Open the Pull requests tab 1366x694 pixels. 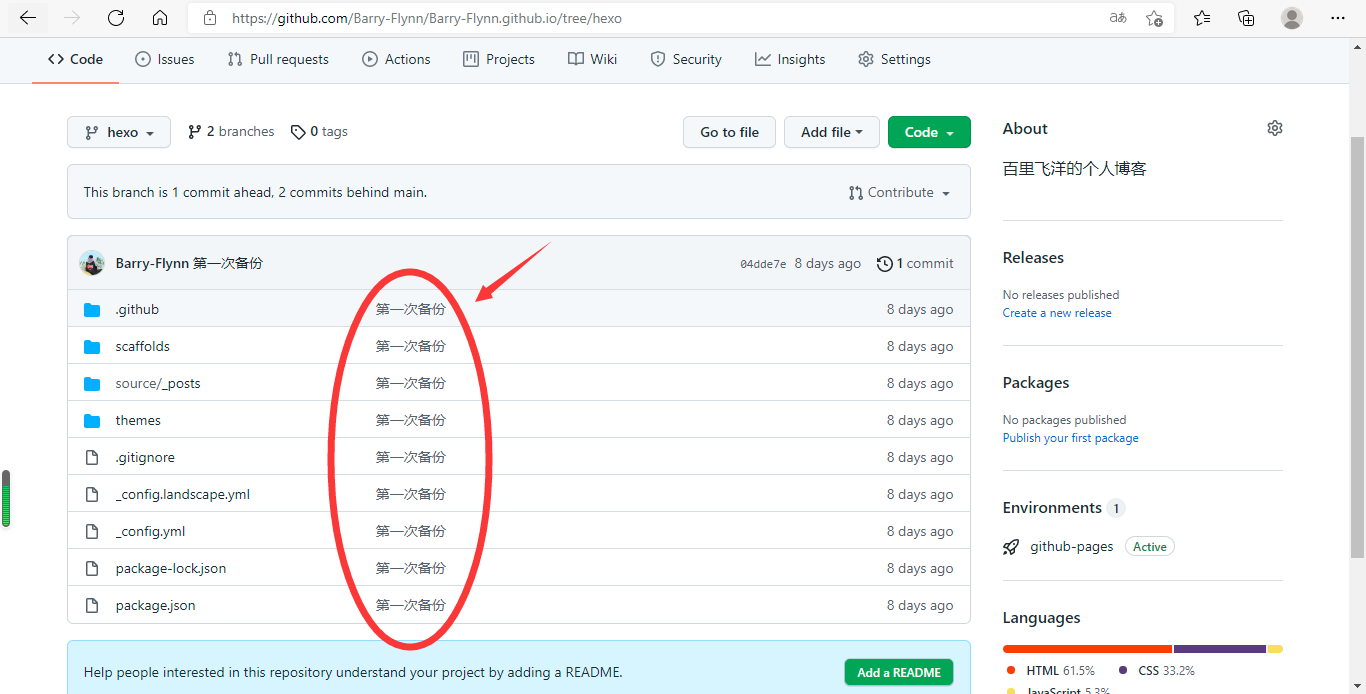[278, 59]
